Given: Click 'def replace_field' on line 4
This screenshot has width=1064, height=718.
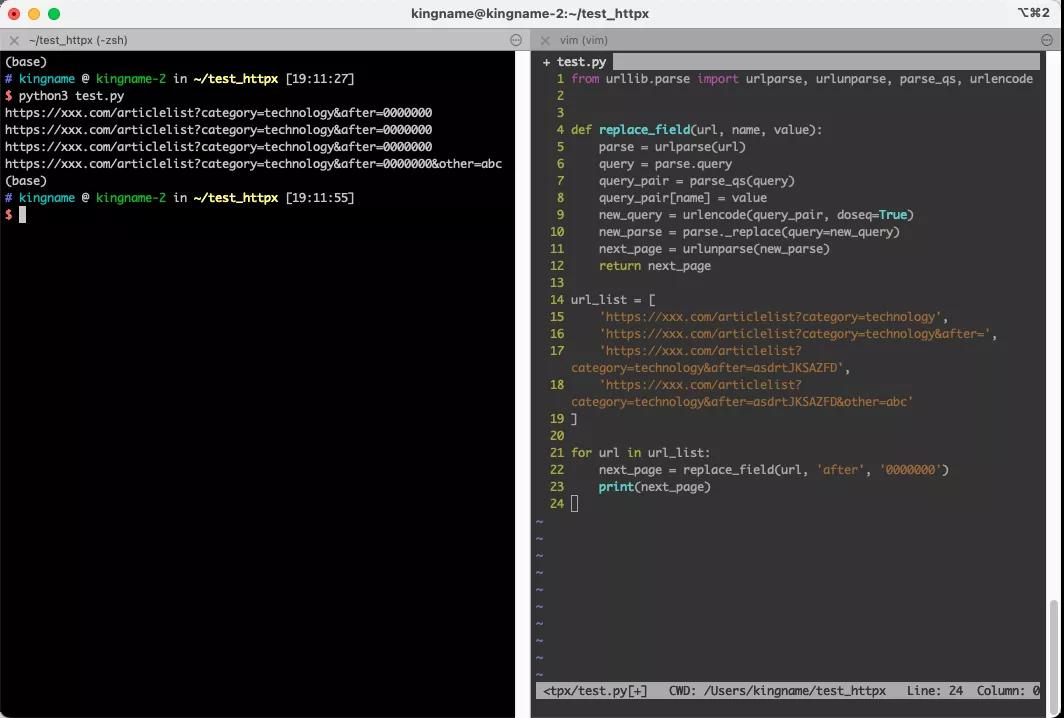Looking at the screenshot, I should (630, 130).
